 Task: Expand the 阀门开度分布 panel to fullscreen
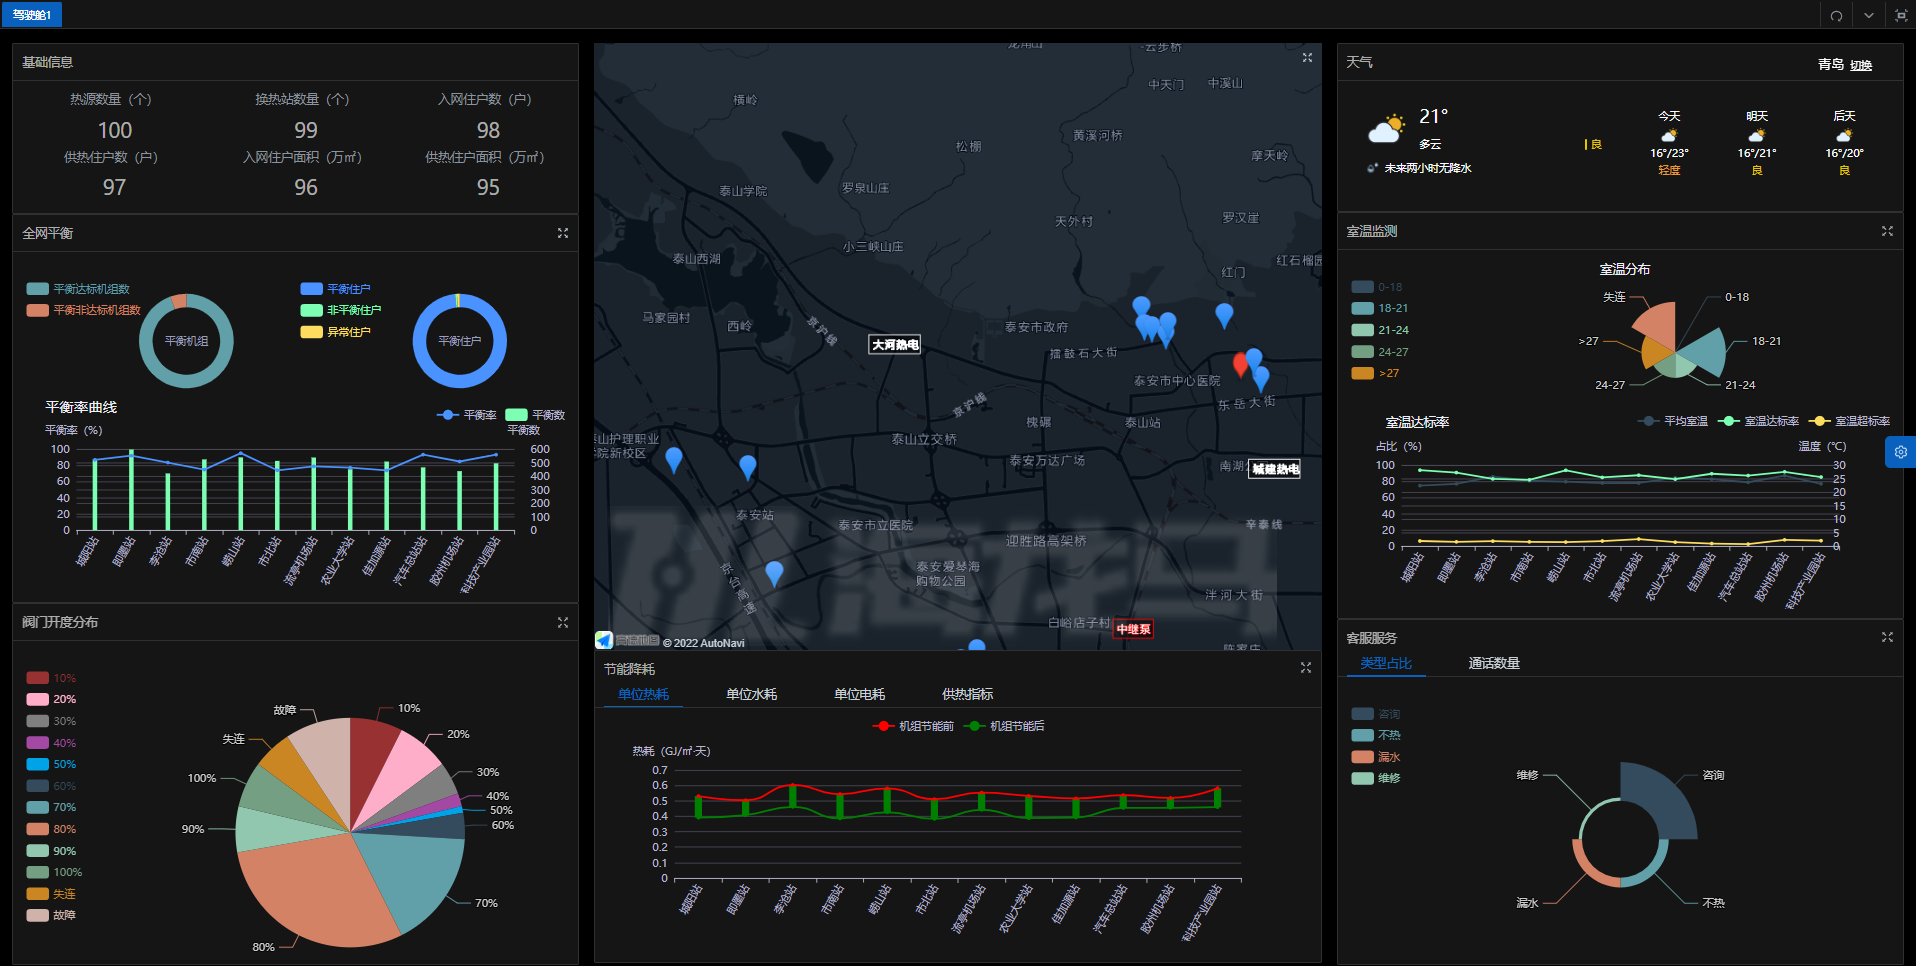click(x=563, y=622)
